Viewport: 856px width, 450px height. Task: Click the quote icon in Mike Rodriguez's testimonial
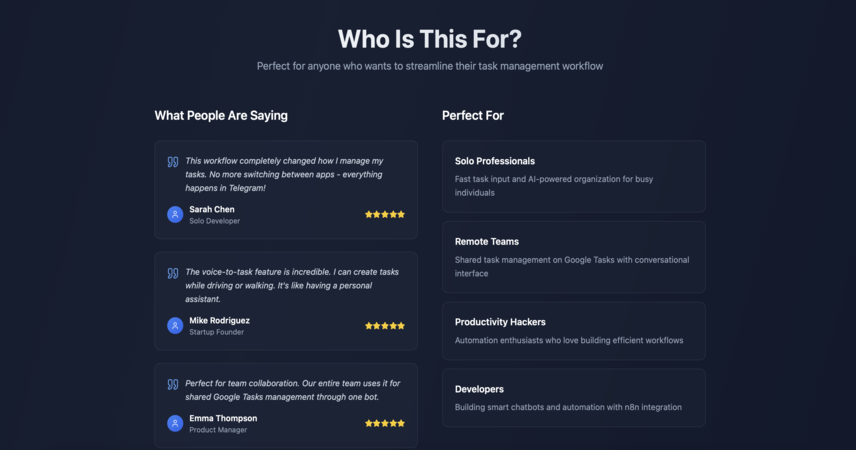point(173,273)
